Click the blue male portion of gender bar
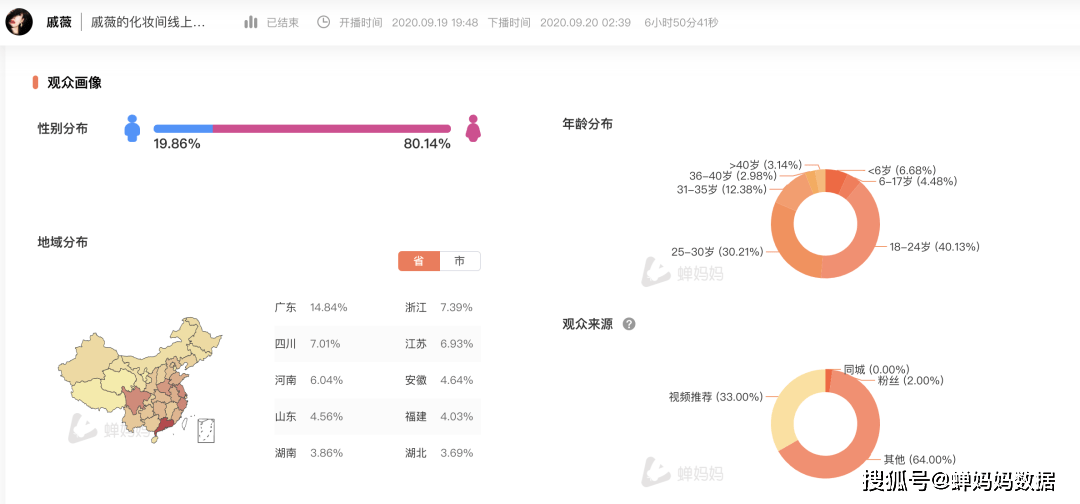Image resolution: width=1080 pixels, height=504 pixels. (183, 129)
